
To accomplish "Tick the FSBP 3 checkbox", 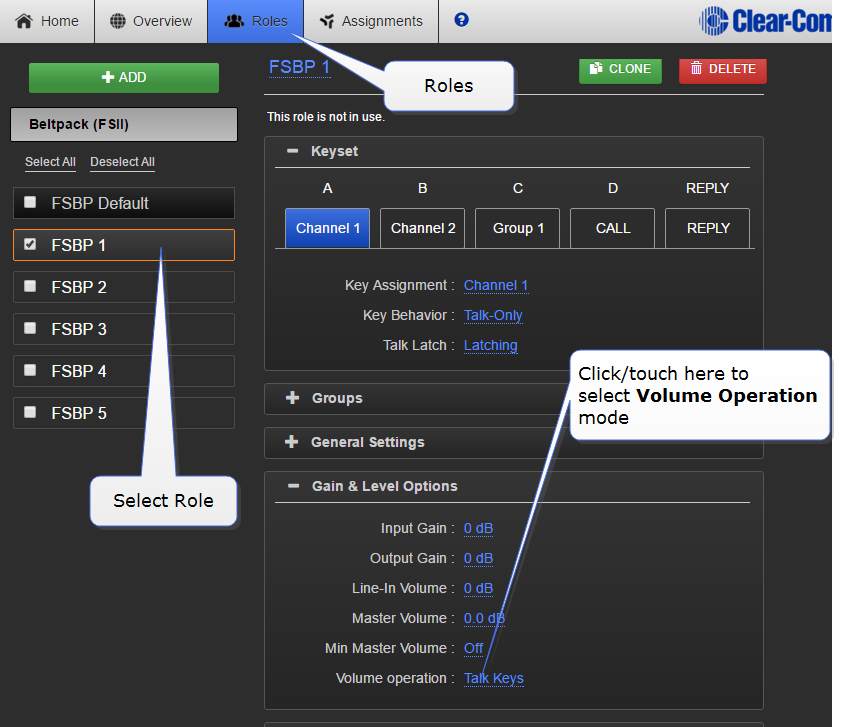I will click(30, 328).
